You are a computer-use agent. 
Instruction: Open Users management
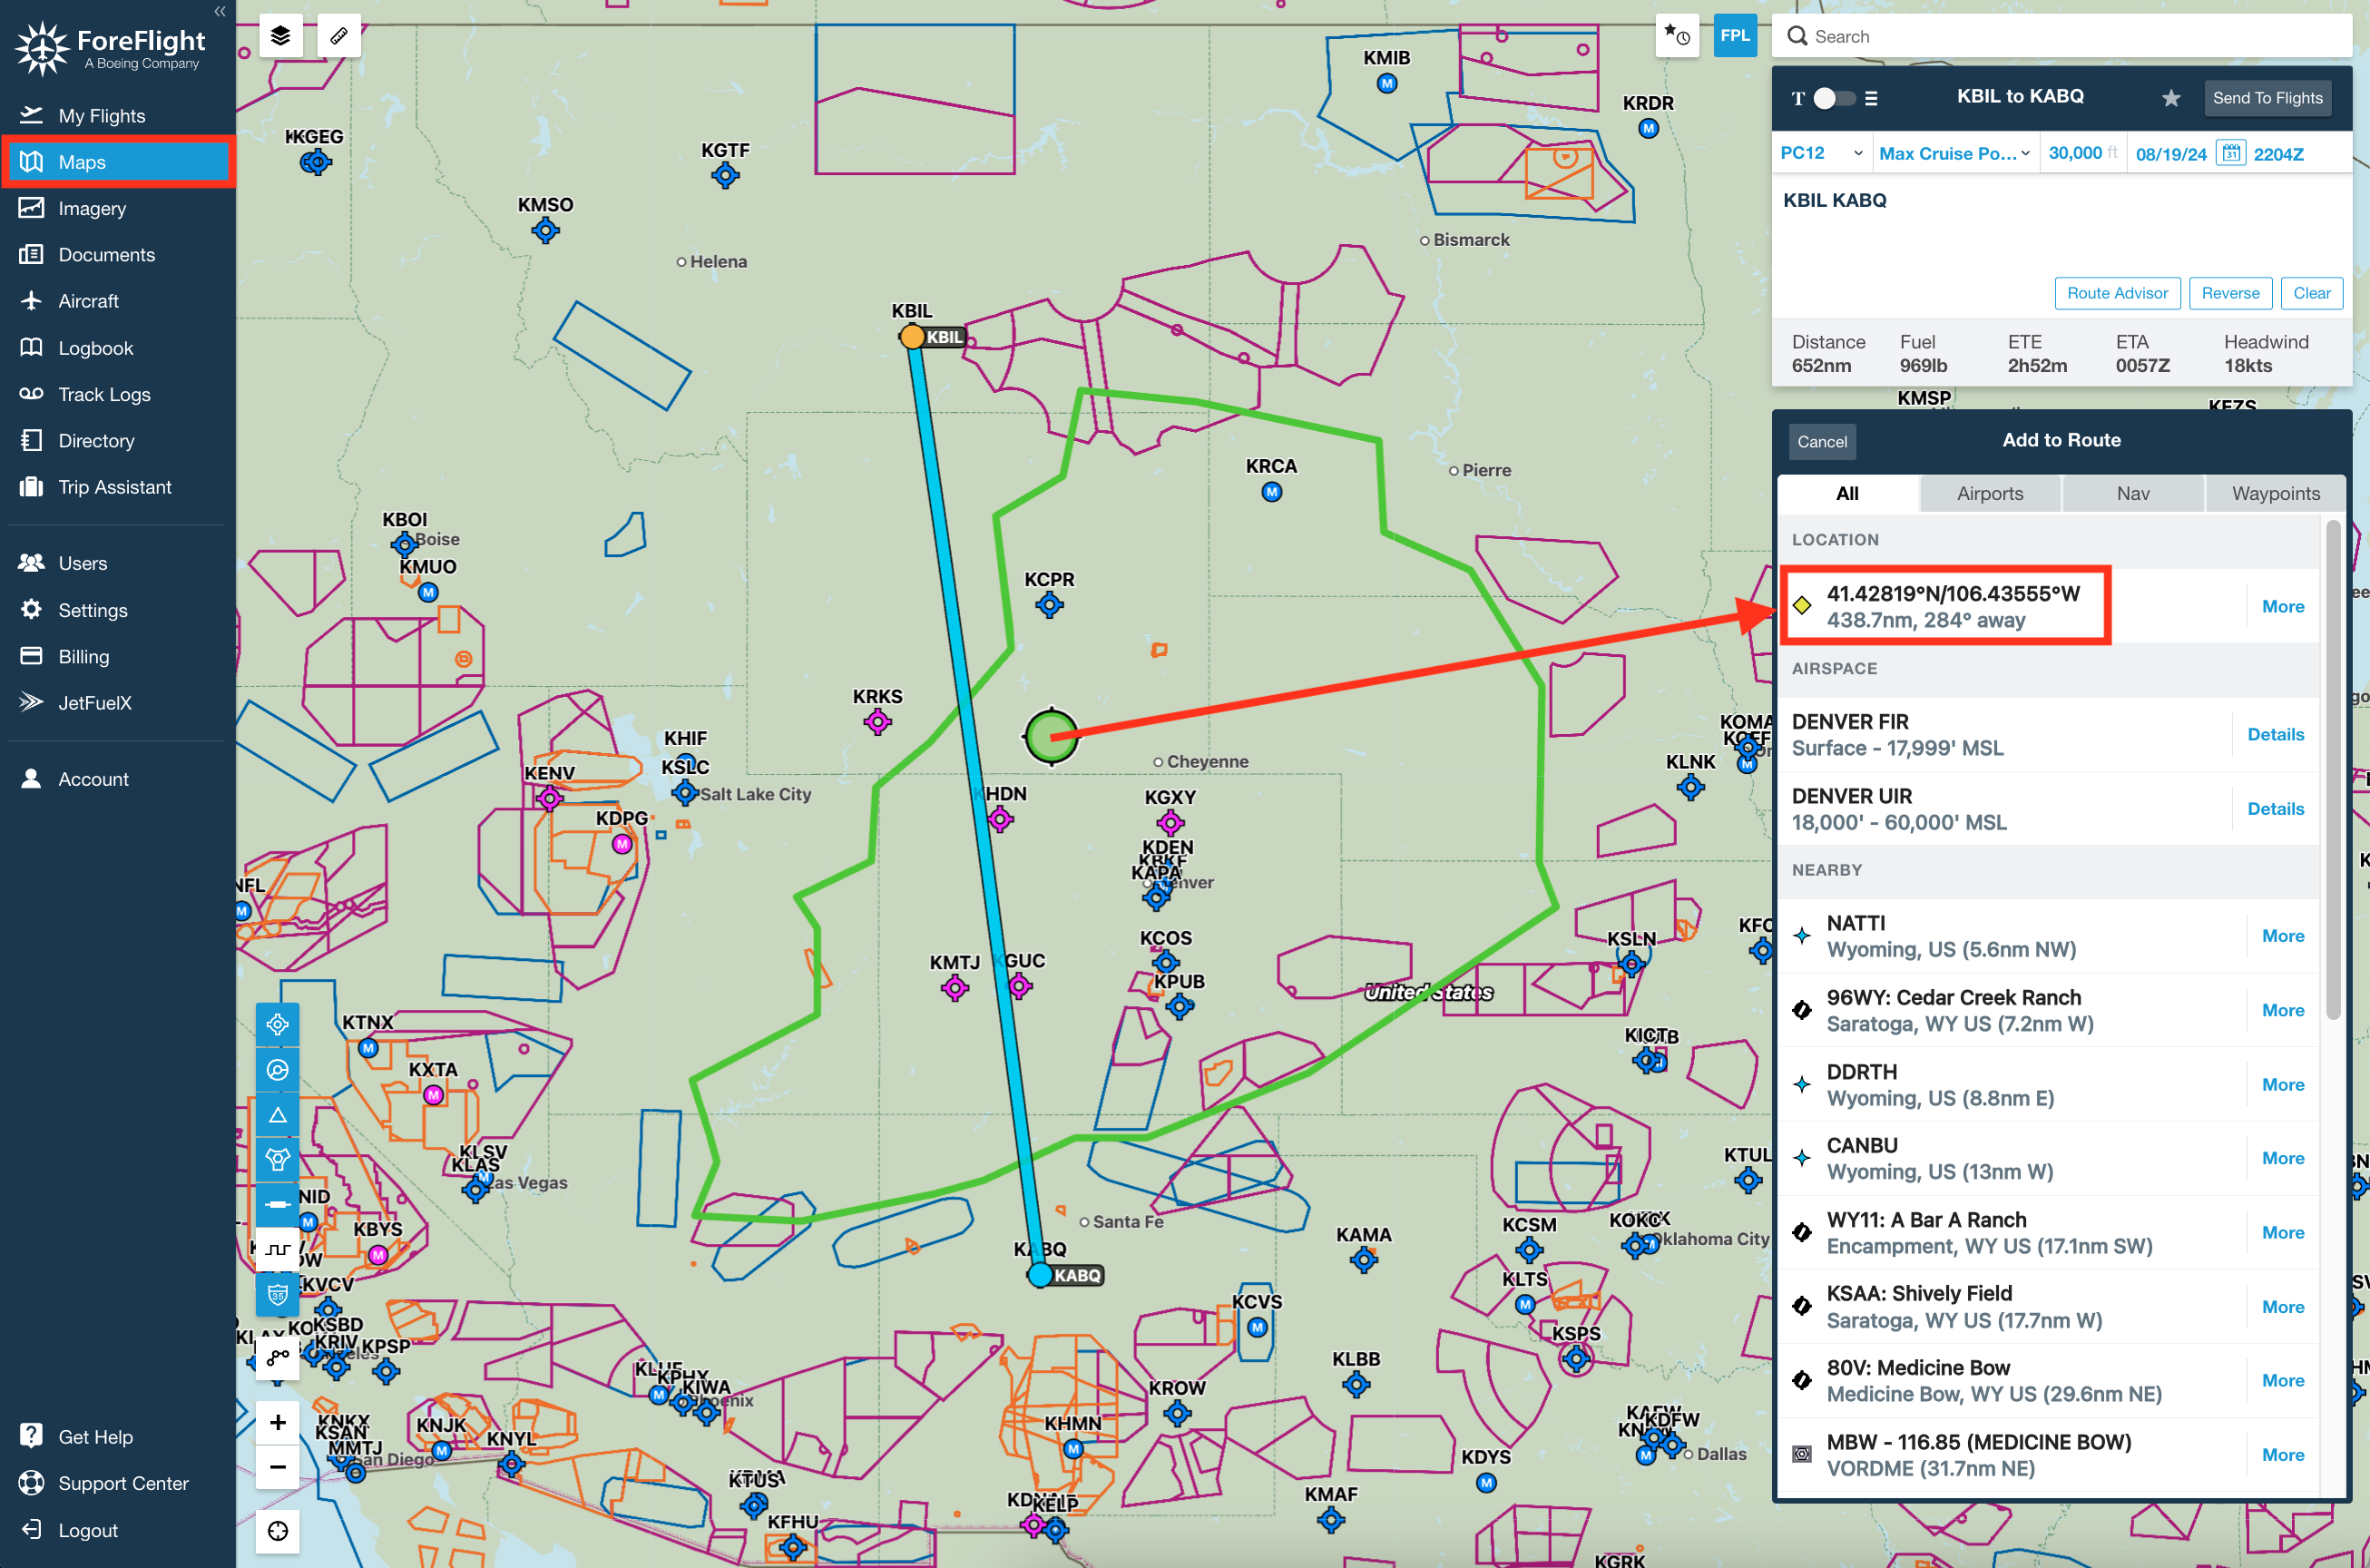pyautogui.click(x=118, y=563)
